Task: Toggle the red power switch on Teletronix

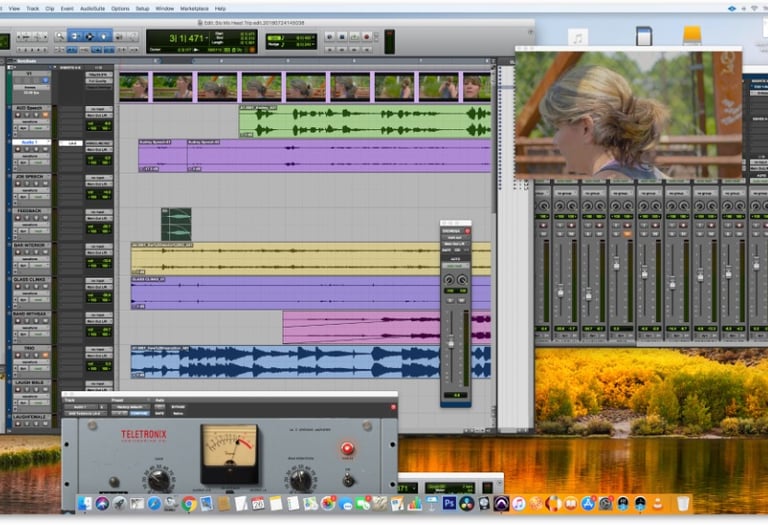Action: [348, 448]
